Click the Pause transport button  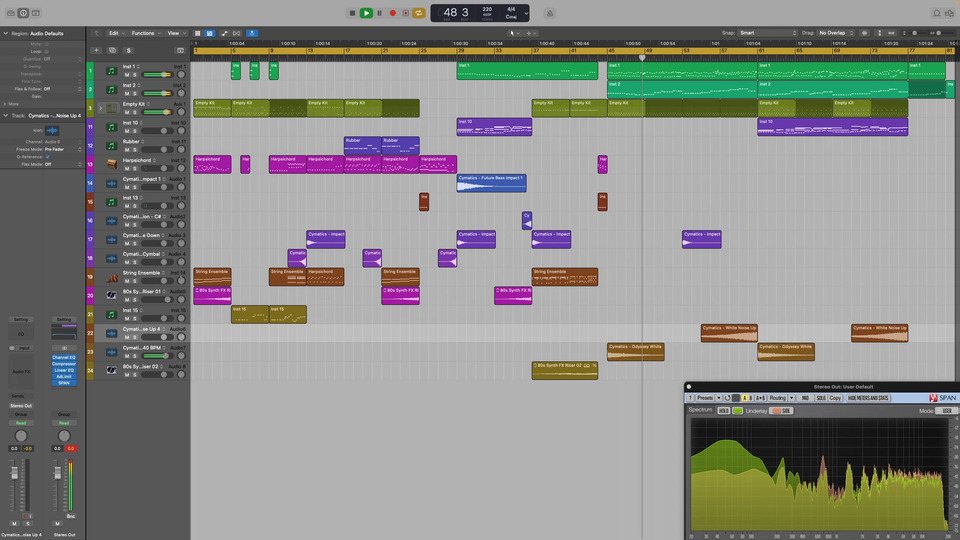(x=380, y=13)
